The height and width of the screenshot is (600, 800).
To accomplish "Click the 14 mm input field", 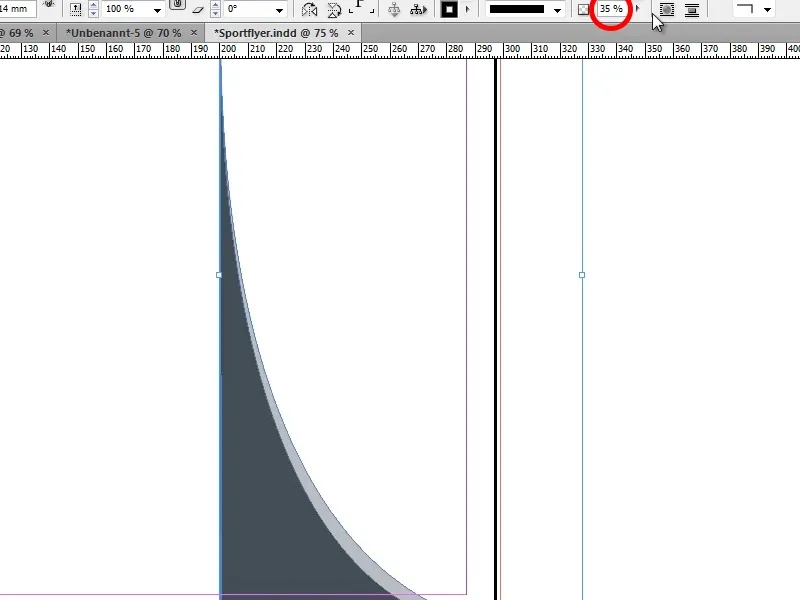I will 17,9.
